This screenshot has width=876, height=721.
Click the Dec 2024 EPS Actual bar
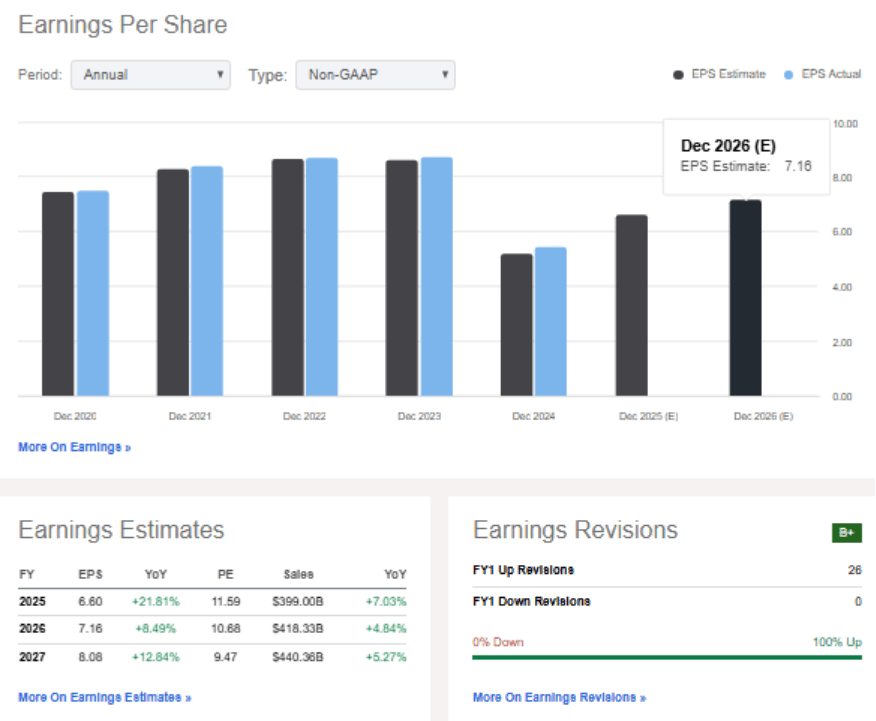click(x=550, y=321)
